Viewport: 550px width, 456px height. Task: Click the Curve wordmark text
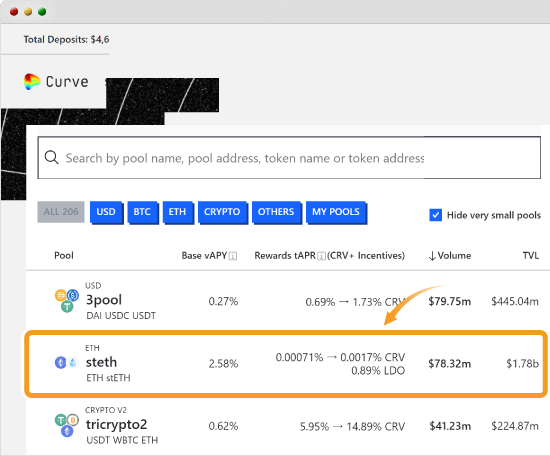(x=67, y=81)
